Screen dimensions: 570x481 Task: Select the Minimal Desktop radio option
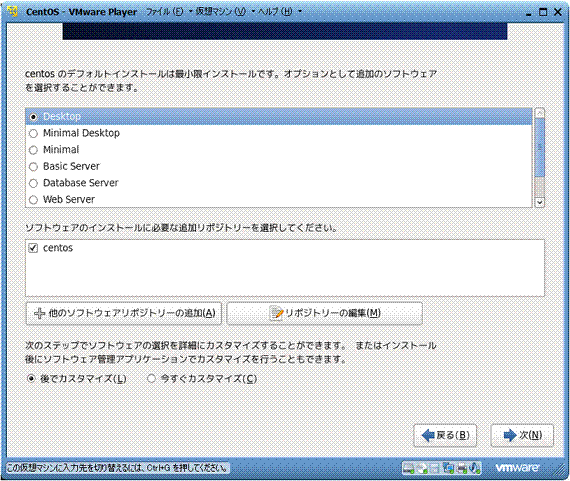33,133
